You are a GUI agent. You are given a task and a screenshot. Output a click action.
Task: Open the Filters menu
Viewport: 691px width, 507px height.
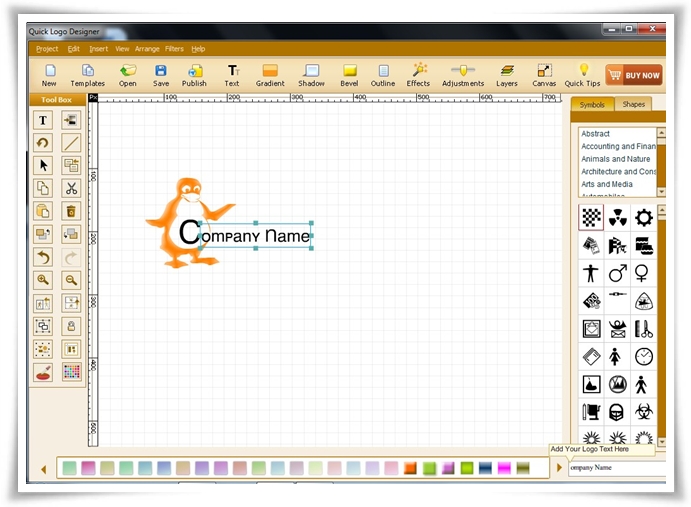tap(174, 49)
